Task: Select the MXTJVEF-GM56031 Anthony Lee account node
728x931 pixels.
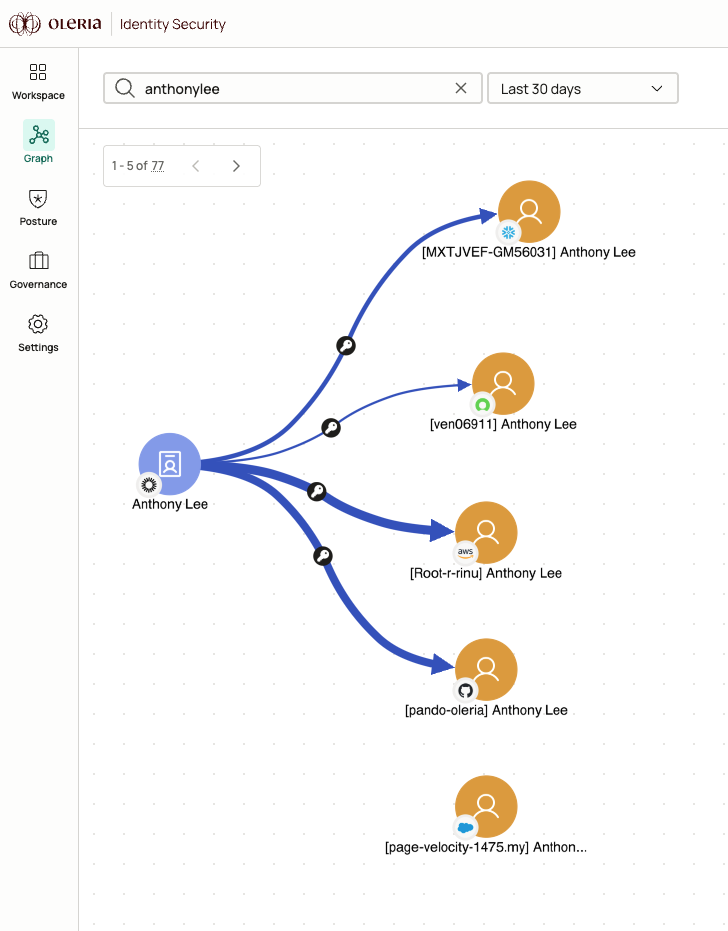Action: (529, 211)
